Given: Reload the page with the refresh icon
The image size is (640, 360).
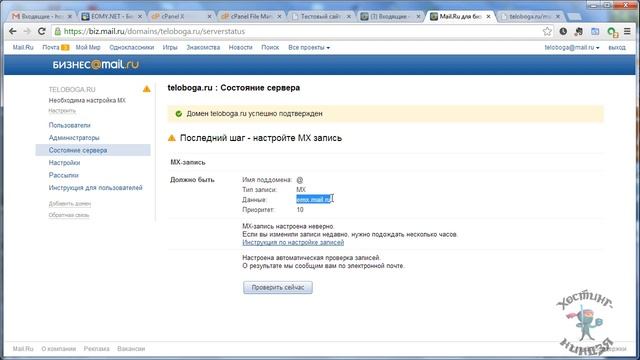Looking at the screenshot, I should pos(42,31).
